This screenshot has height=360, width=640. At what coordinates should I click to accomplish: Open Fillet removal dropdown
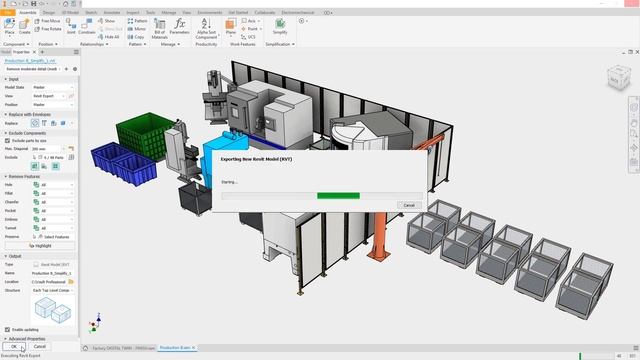point(53,193)
